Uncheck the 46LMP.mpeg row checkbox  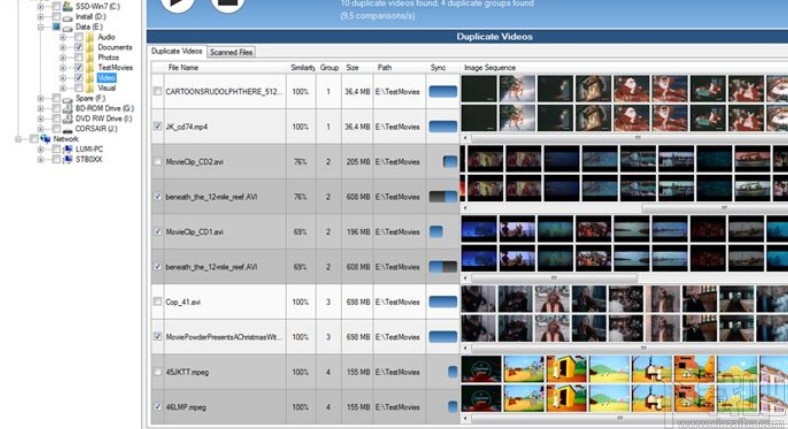(x=157, y=406)
